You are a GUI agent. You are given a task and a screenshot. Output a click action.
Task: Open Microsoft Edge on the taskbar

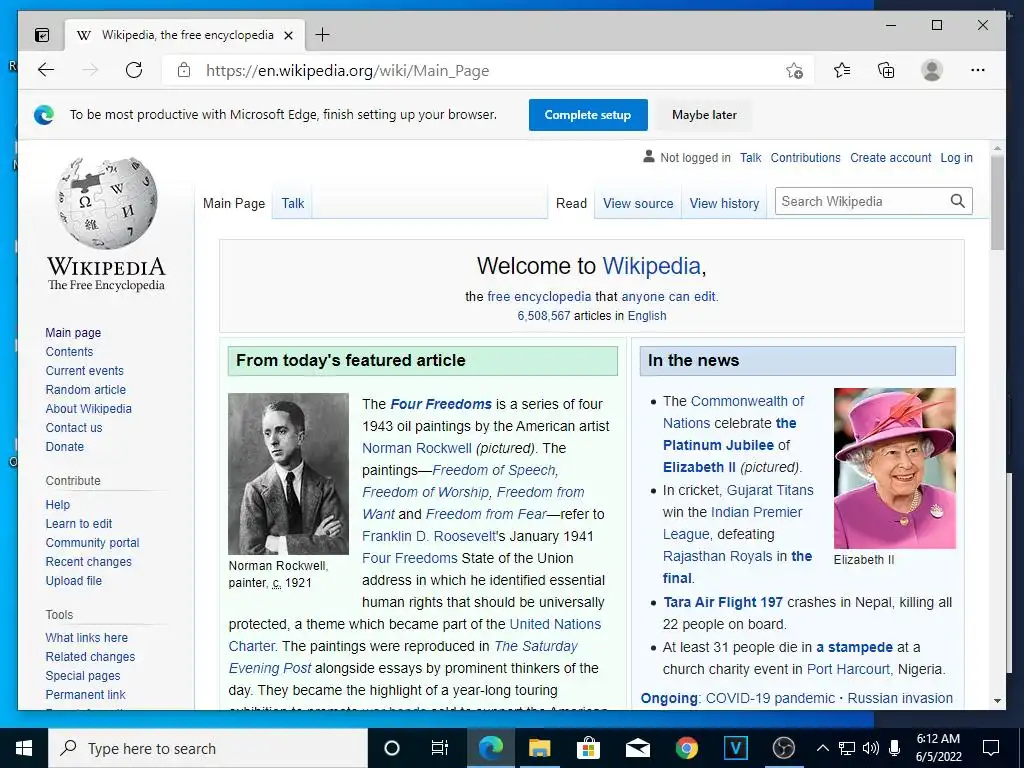point(491,748)
